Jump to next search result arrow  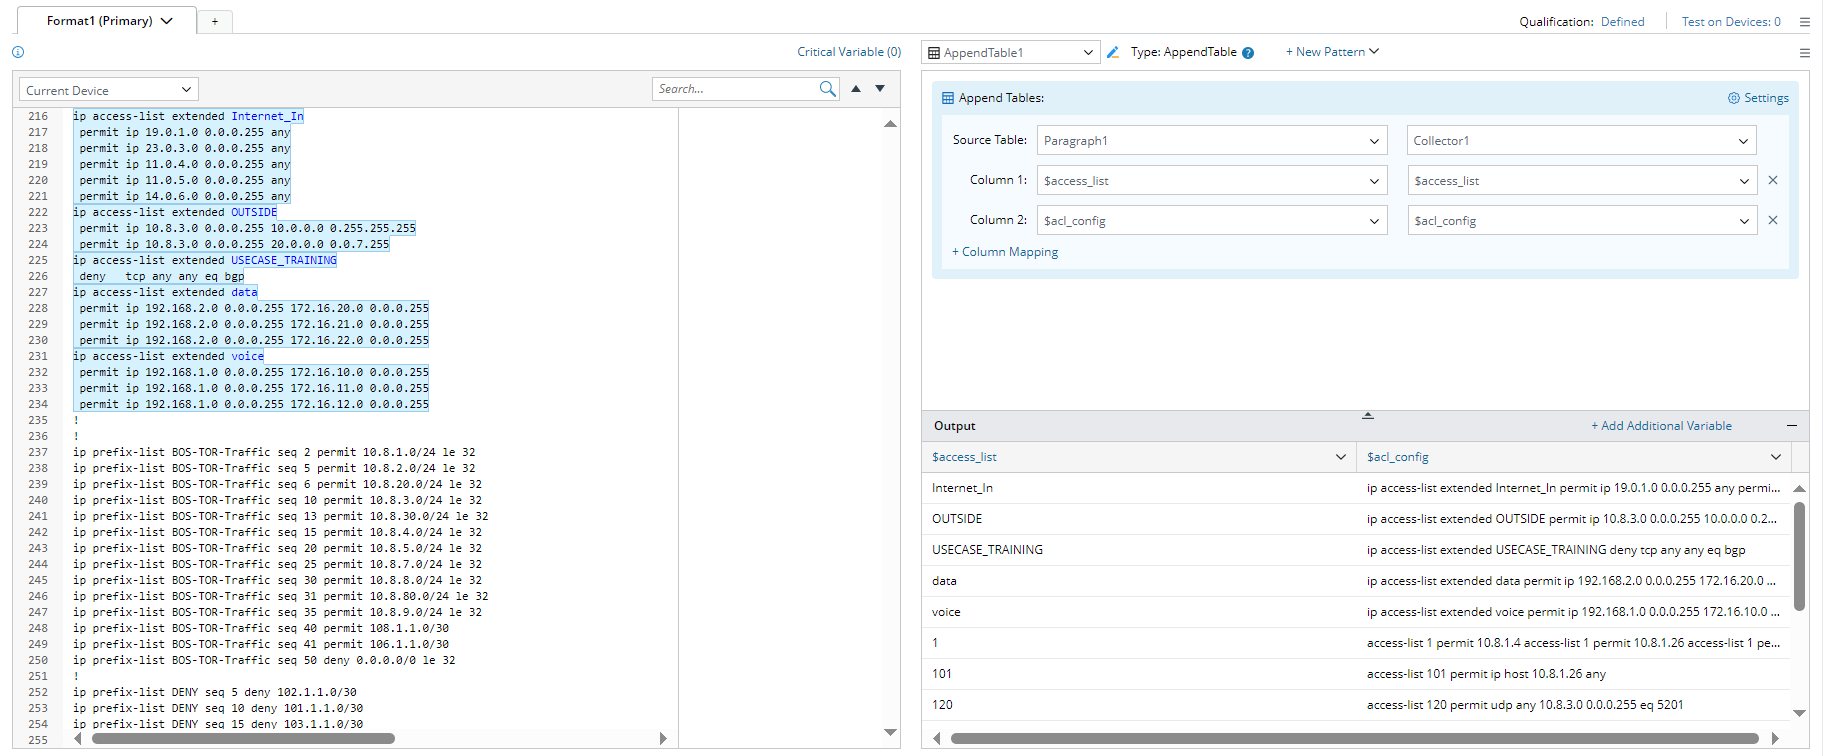point(880,89)
